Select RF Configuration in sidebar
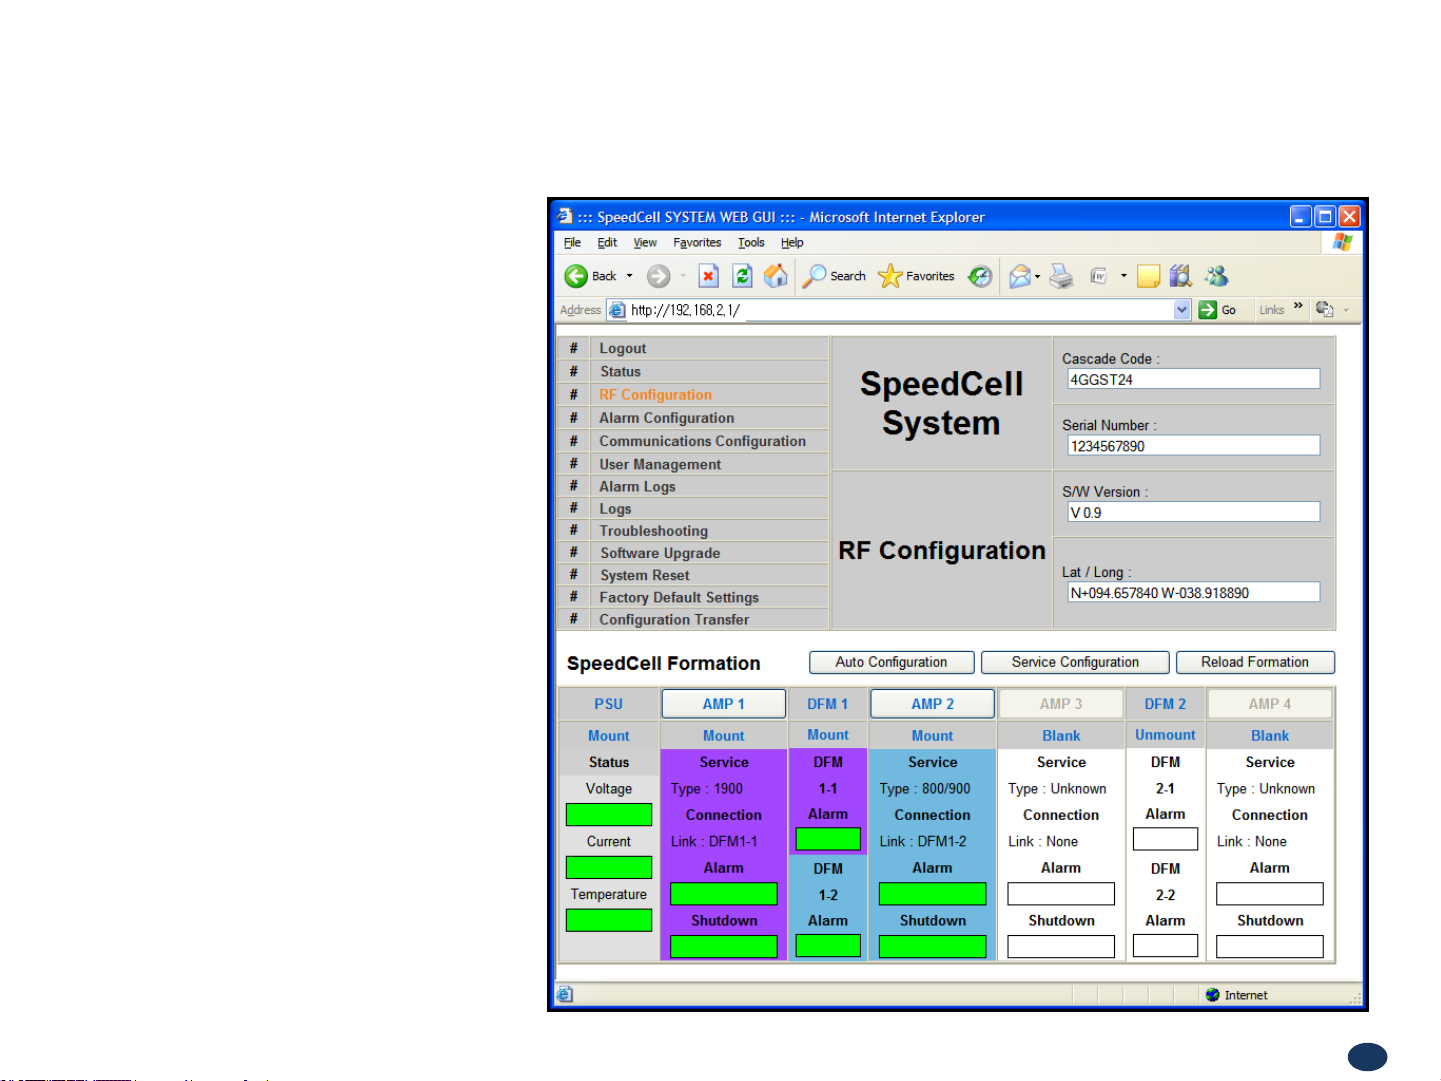 click(x=656, y=395)
